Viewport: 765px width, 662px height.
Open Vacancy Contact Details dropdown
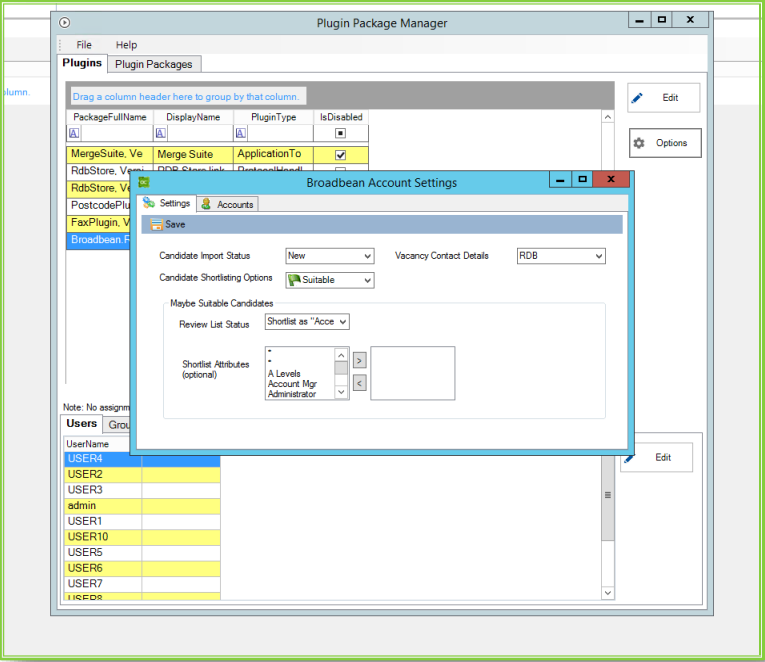coord(561,256)
